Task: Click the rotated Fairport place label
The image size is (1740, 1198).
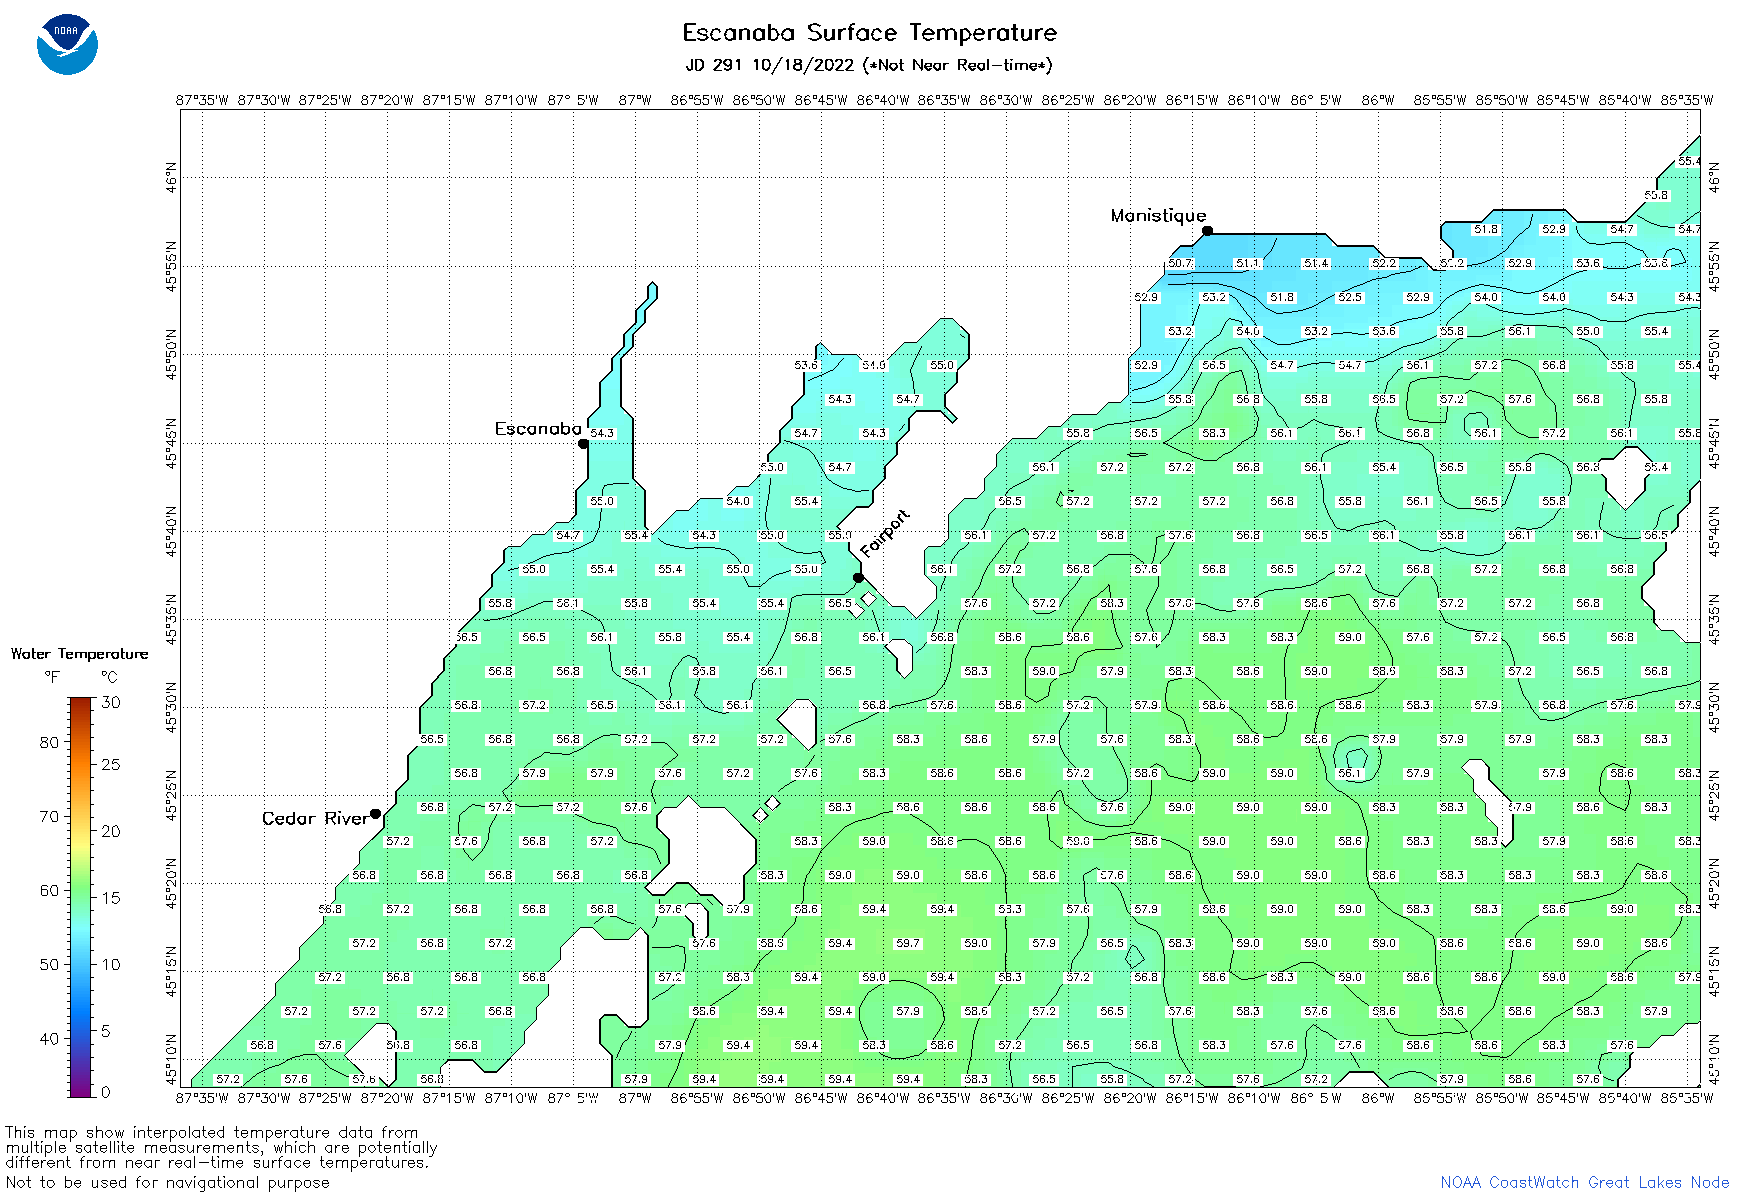Action: click(886, 533)
